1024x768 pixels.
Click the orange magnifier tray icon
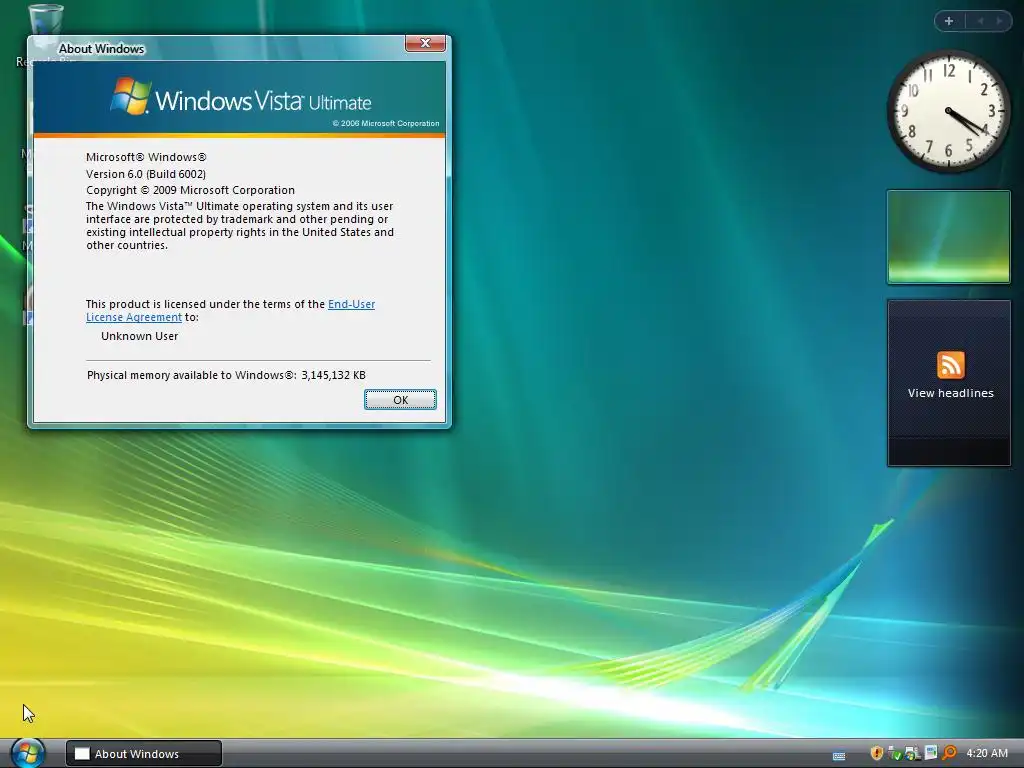click(950, 752)
